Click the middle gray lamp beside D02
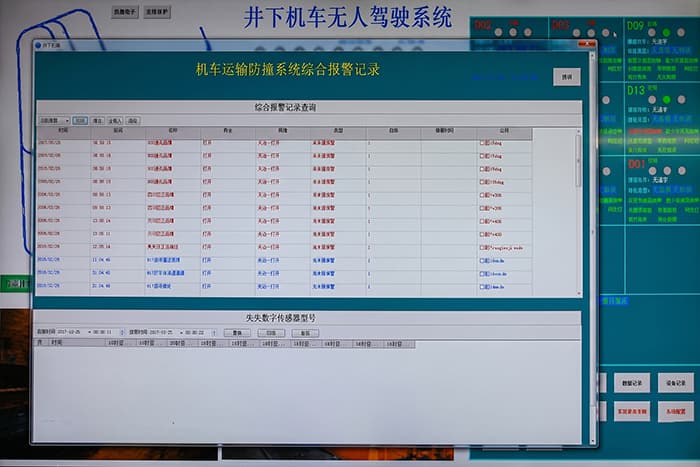 coord(513,32)
